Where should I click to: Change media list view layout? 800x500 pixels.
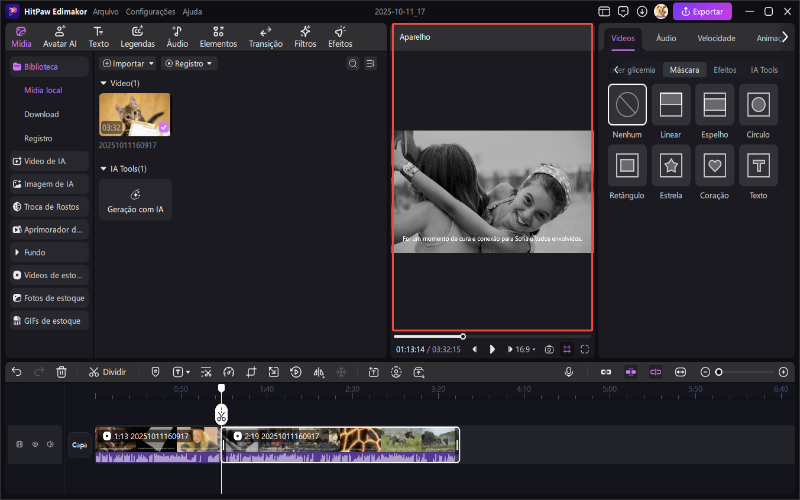click(x=370, y=63)
